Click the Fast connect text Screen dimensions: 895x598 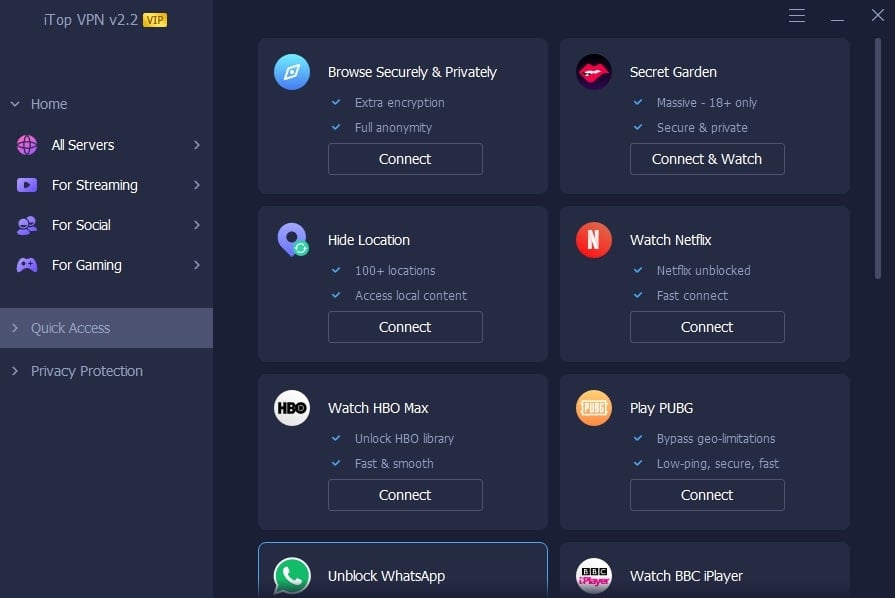(x=692, y=296)
